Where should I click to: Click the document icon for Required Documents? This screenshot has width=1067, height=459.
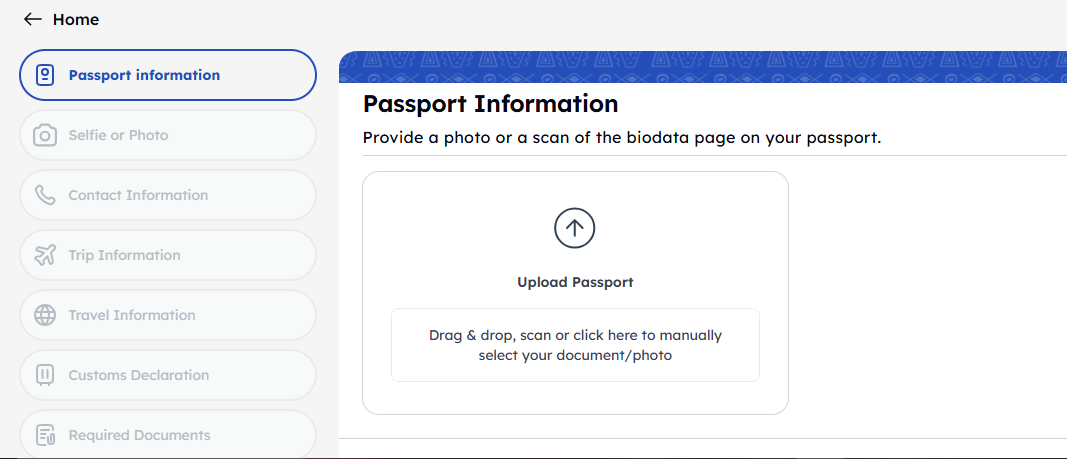coord(45,435)
